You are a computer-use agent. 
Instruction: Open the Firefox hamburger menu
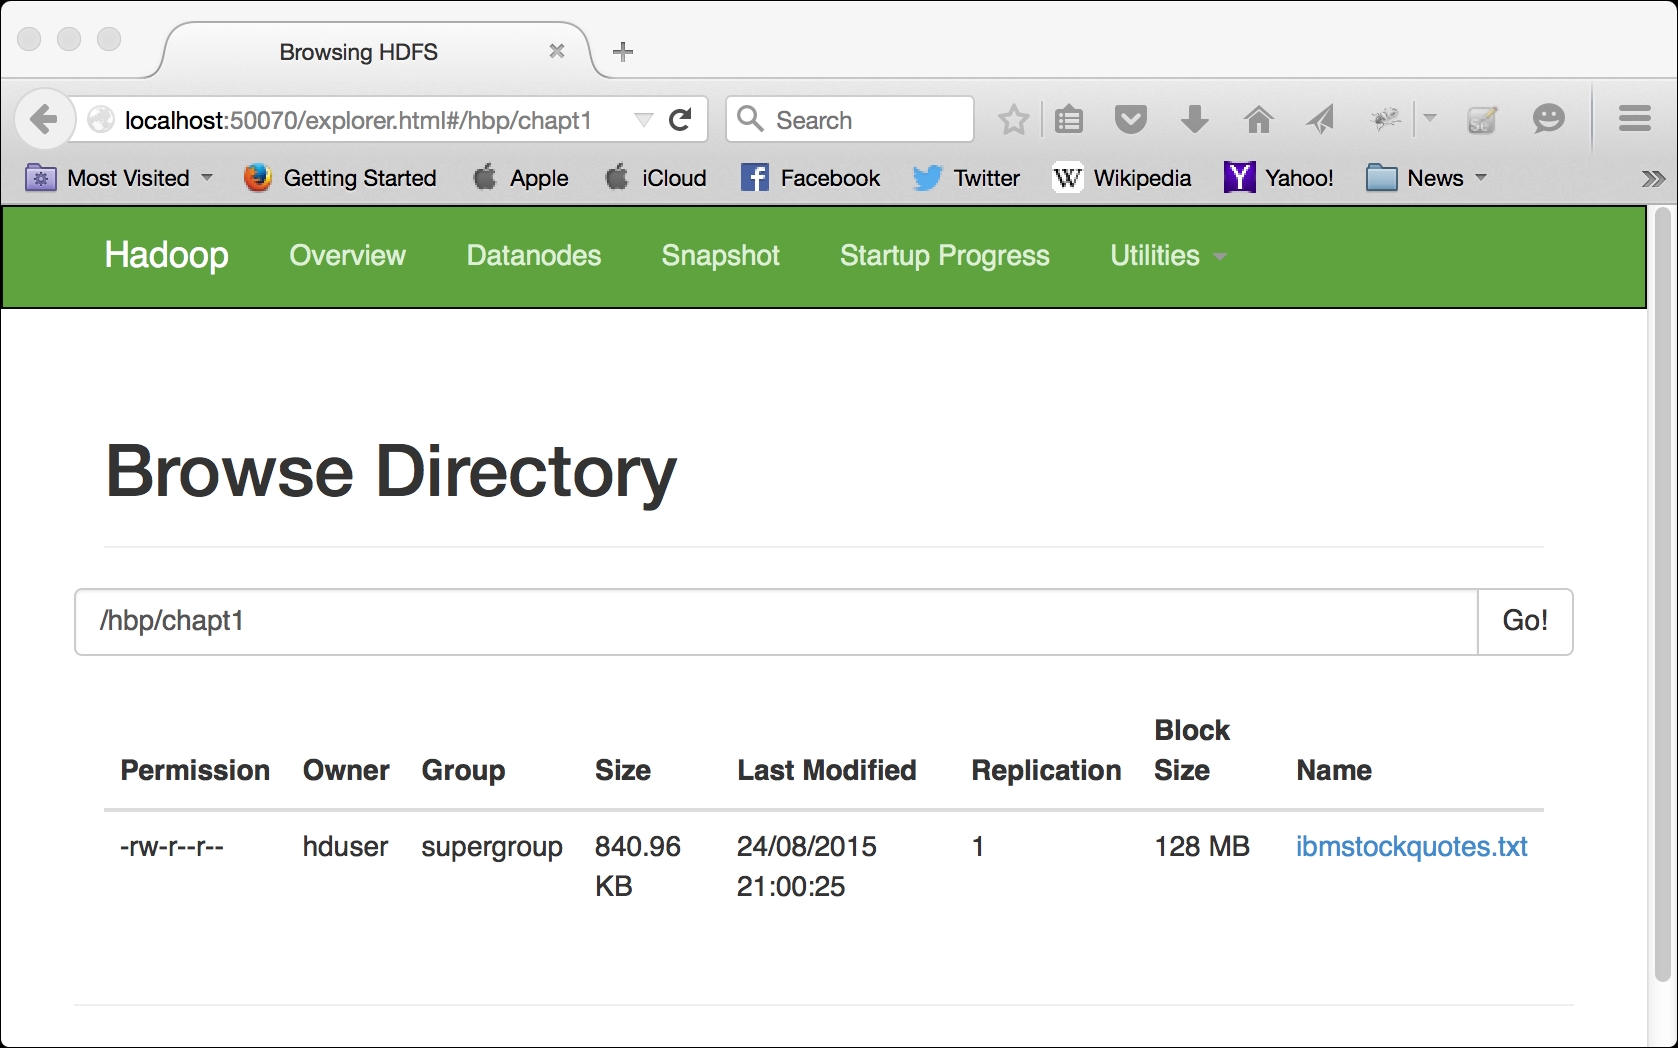pos(1635,119)
